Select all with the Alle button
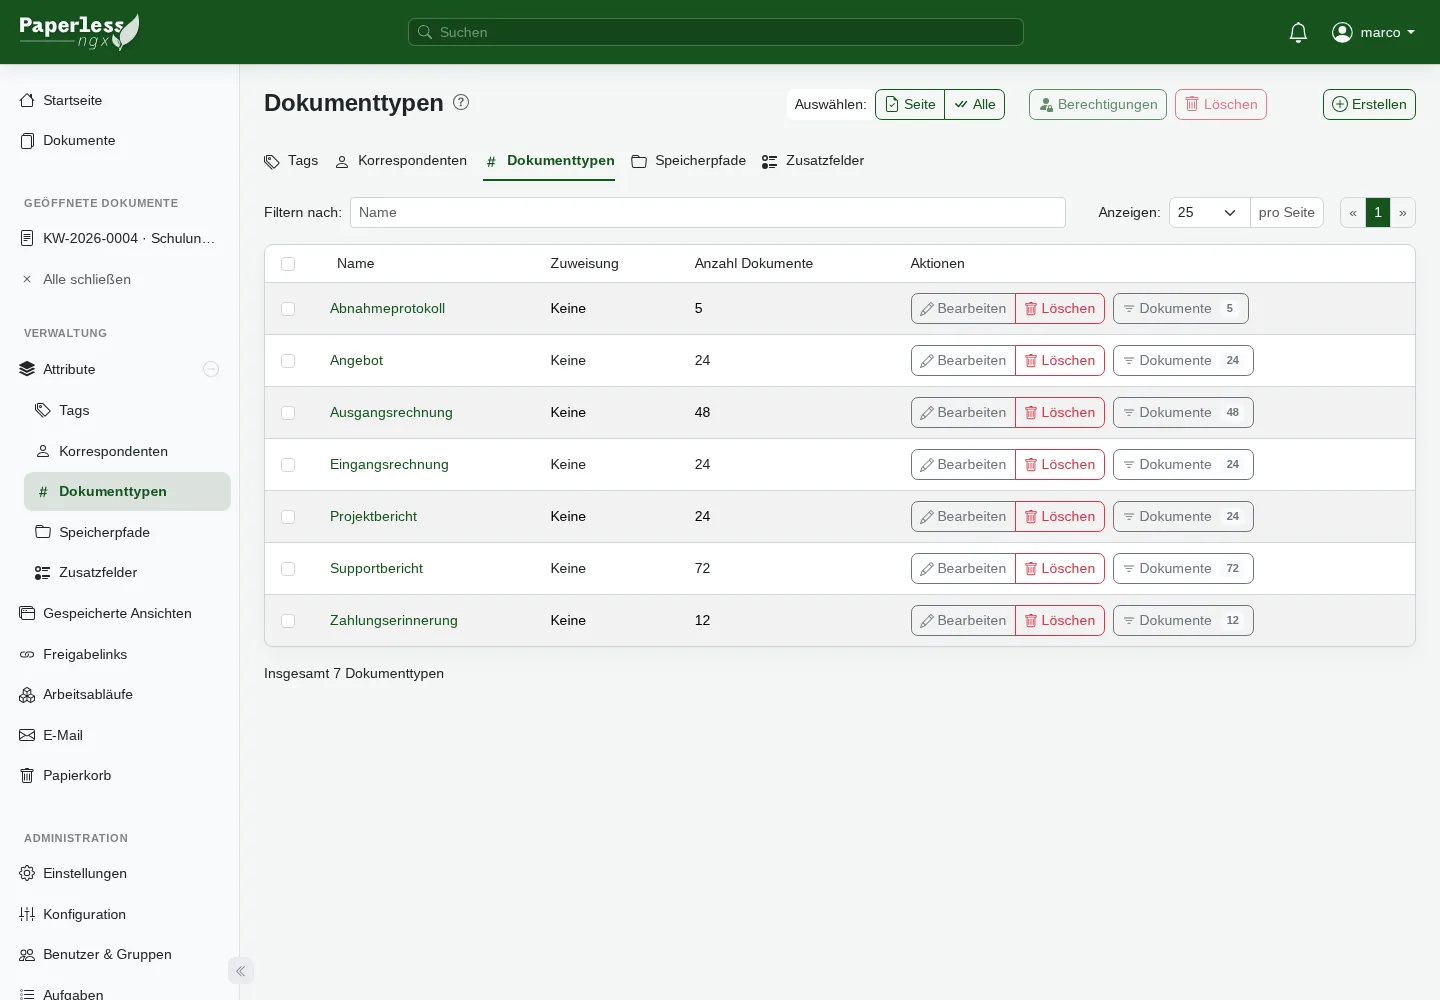The width and height of the screenshot is (1440, 1000). point(975,104)
